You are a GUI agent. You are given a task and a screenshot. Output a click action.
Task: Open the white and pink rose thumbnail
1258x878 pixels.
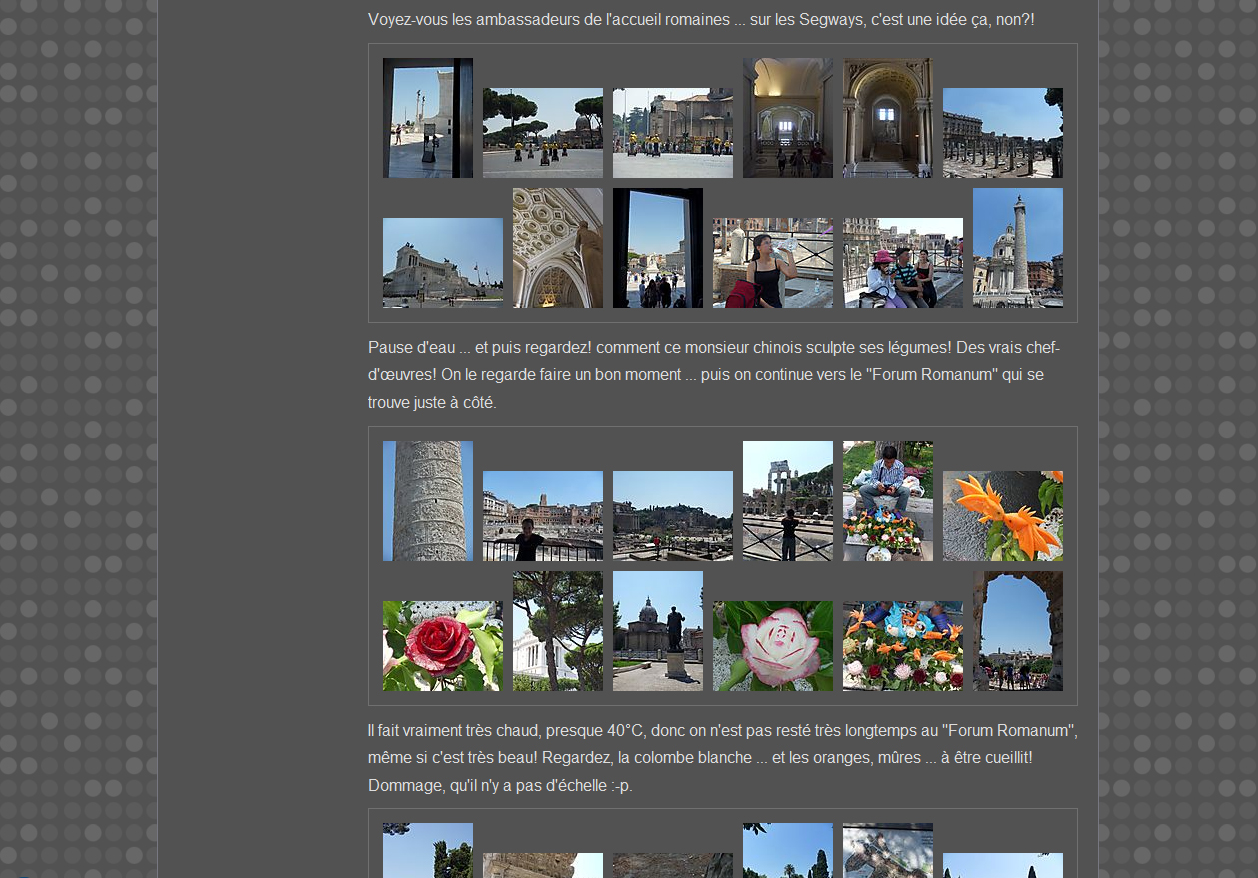(x=772, y=646)
